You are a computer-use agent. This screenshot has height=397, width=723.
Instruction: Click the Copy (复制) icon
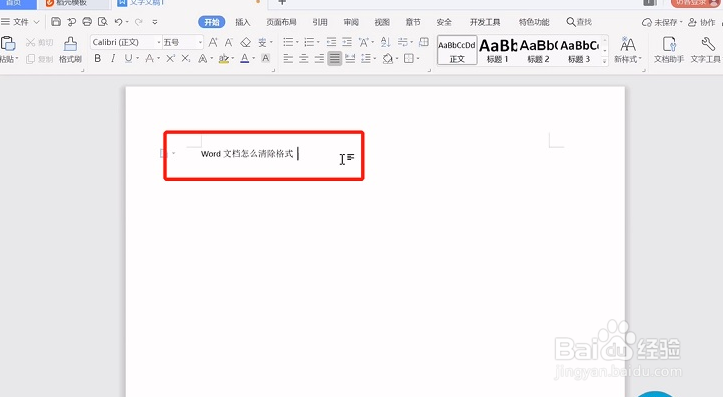tap(30, 59)
